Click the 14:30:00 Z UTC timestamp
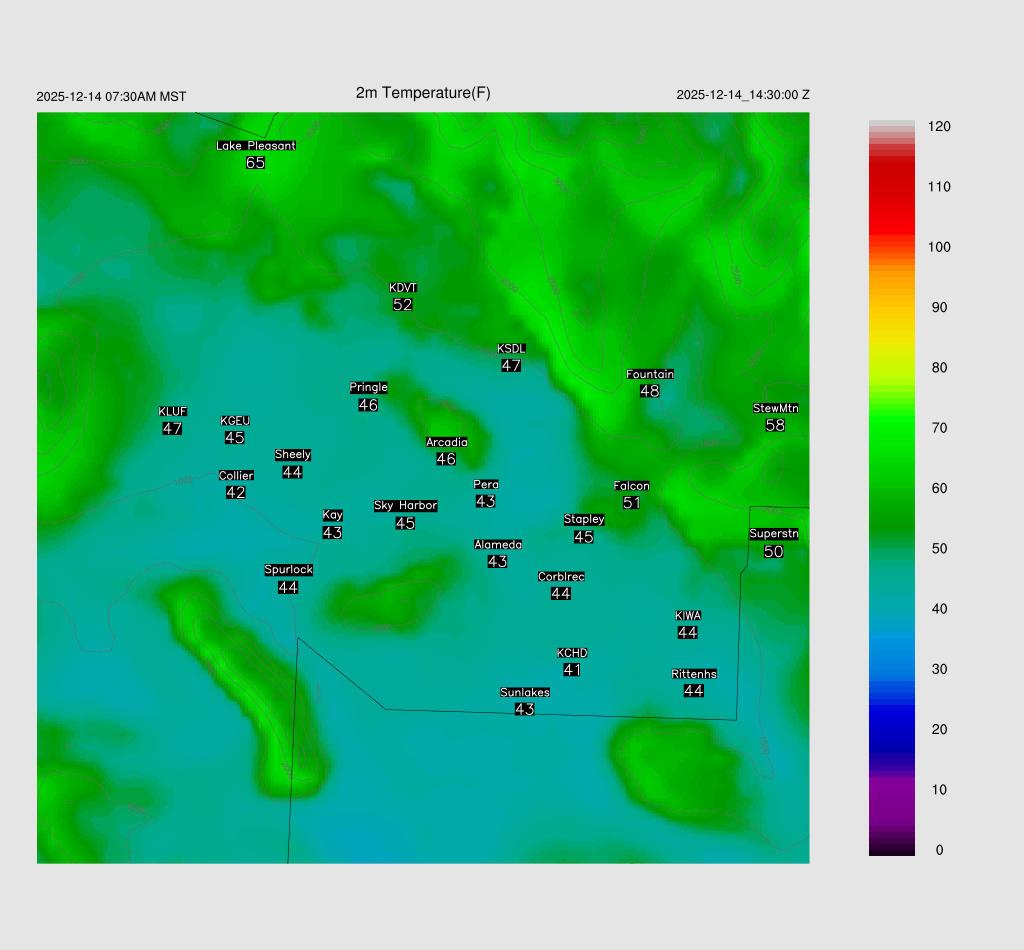 [743, 95]
